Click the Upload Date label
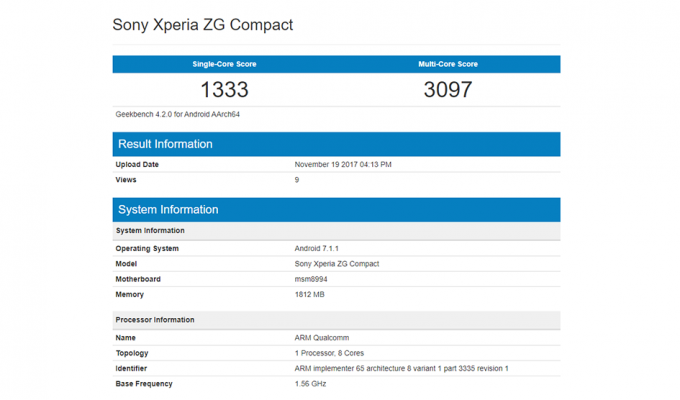680x400 pixels. [137, 164]
